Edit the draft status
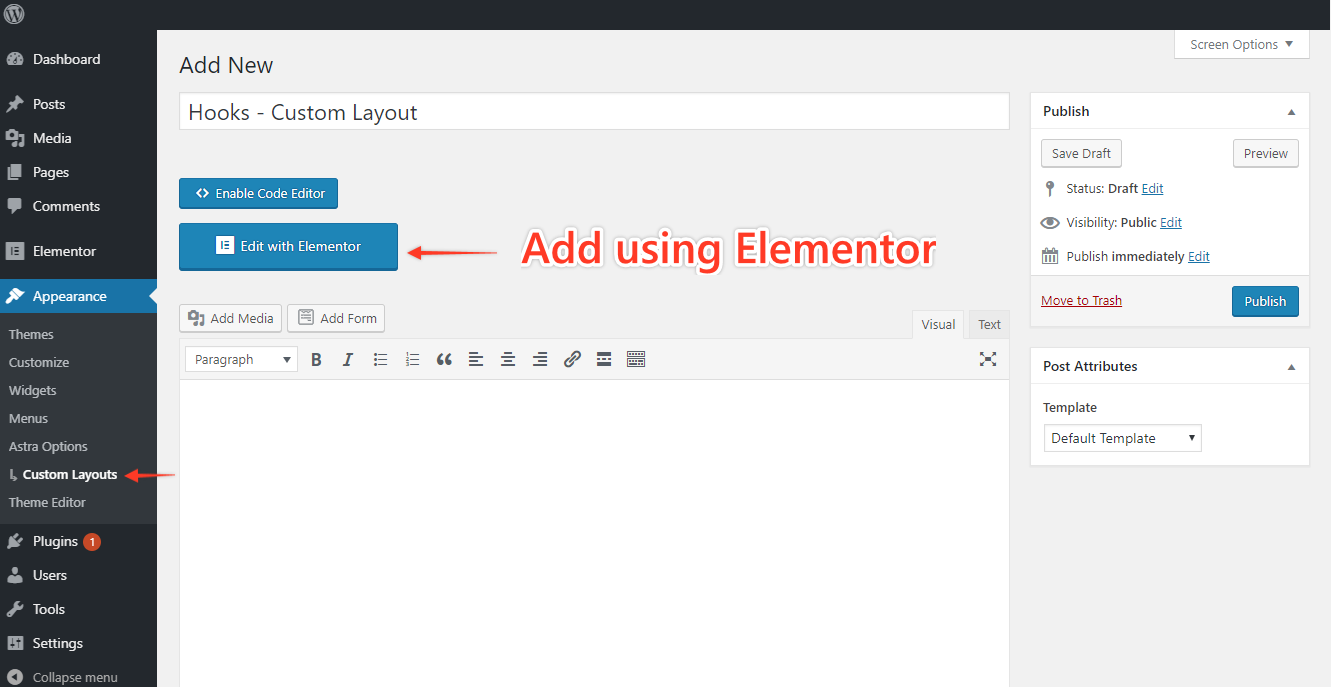 [1152, 188]
